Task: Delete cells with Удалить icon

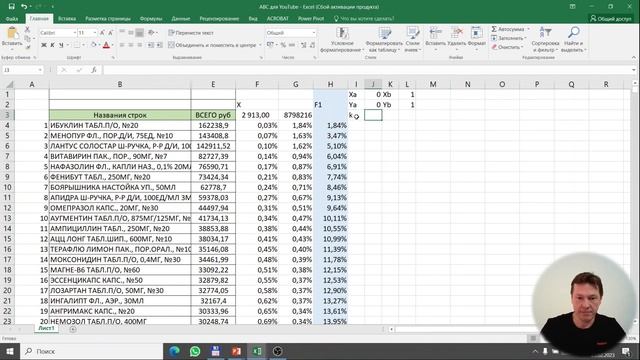Action: click(456, 38)
